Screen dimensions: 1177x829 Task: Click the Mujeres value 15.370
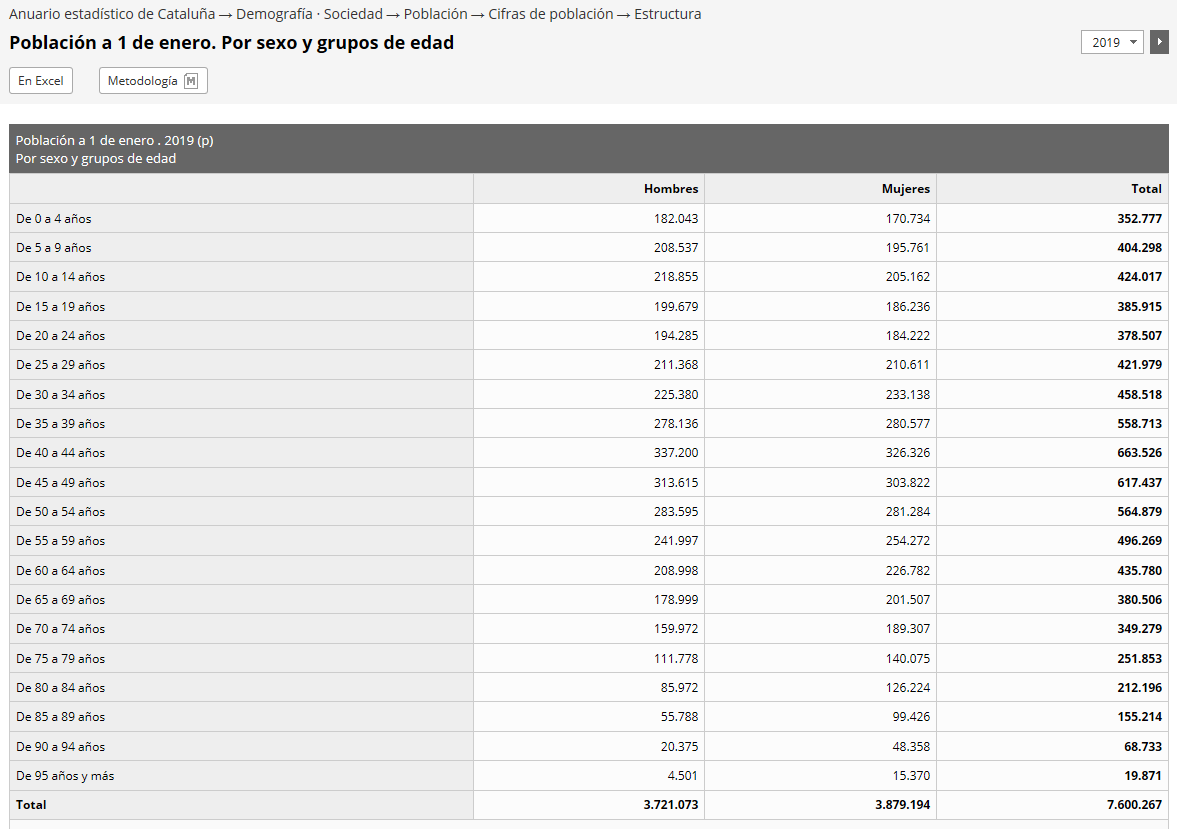[910, 776]
